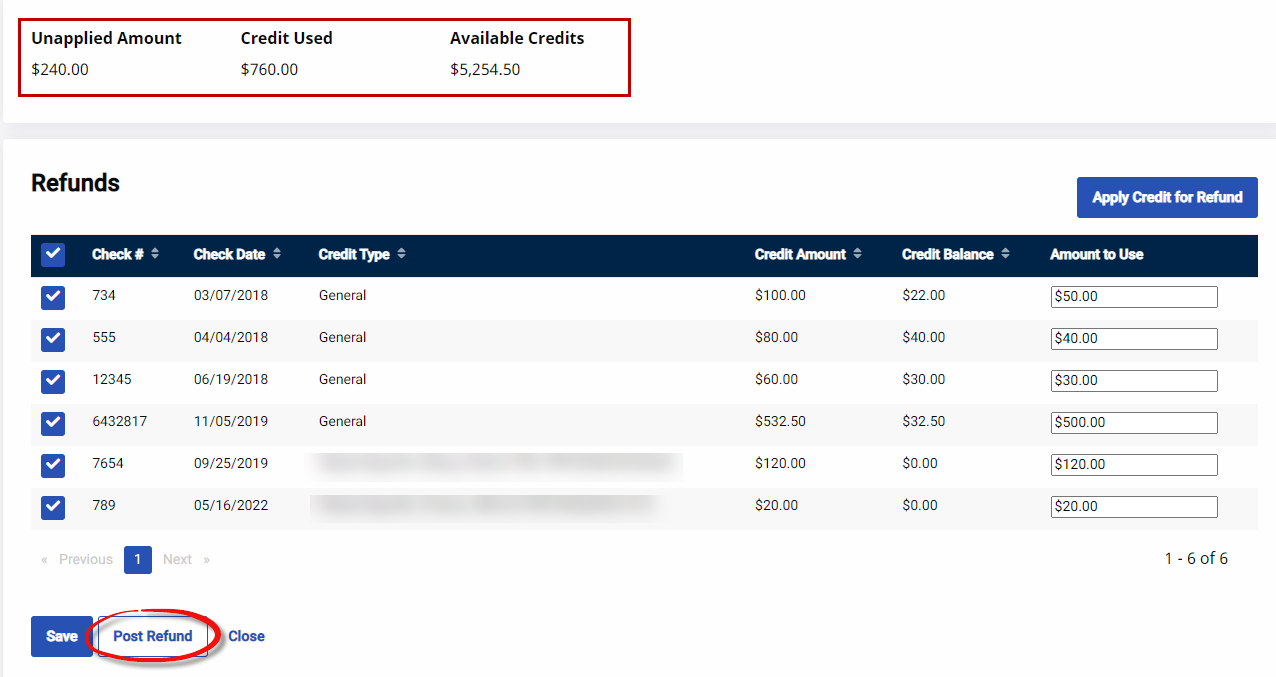
Task: Click the $500.00 Amount to Use field
Action: 1133,423
